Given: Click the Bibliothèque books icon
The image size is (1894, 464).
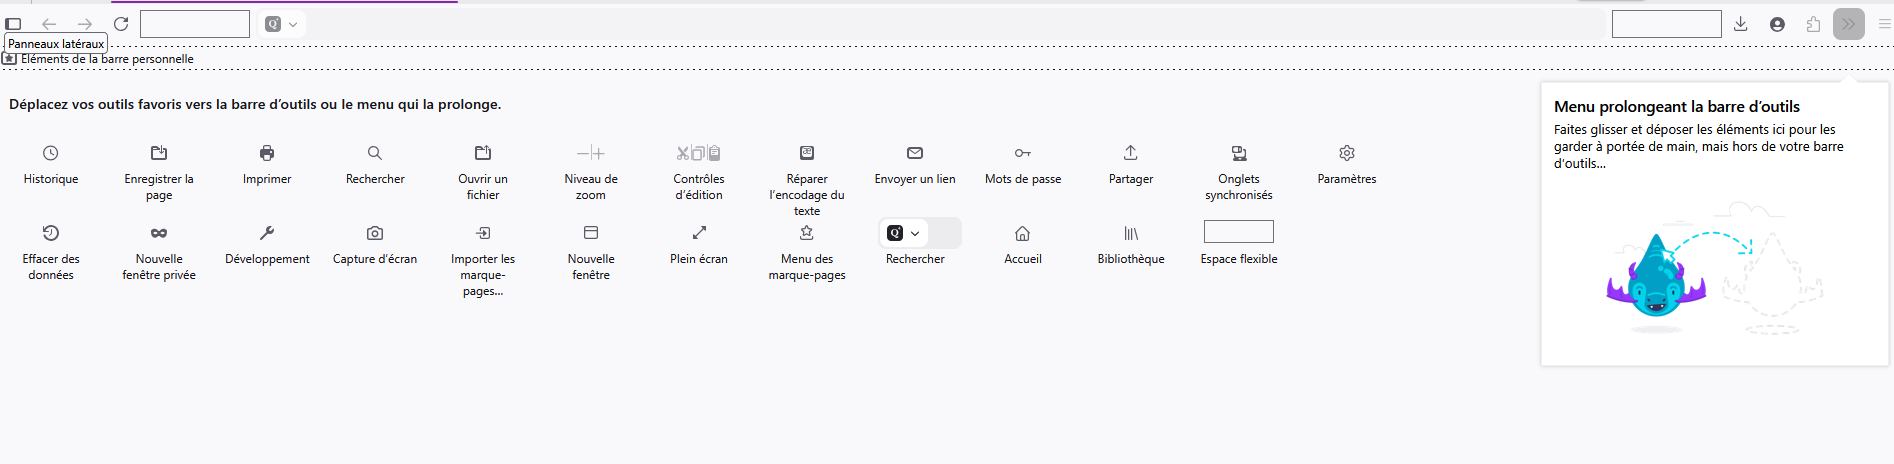Looking at the screenshot, I should (x=1131, y=233).
